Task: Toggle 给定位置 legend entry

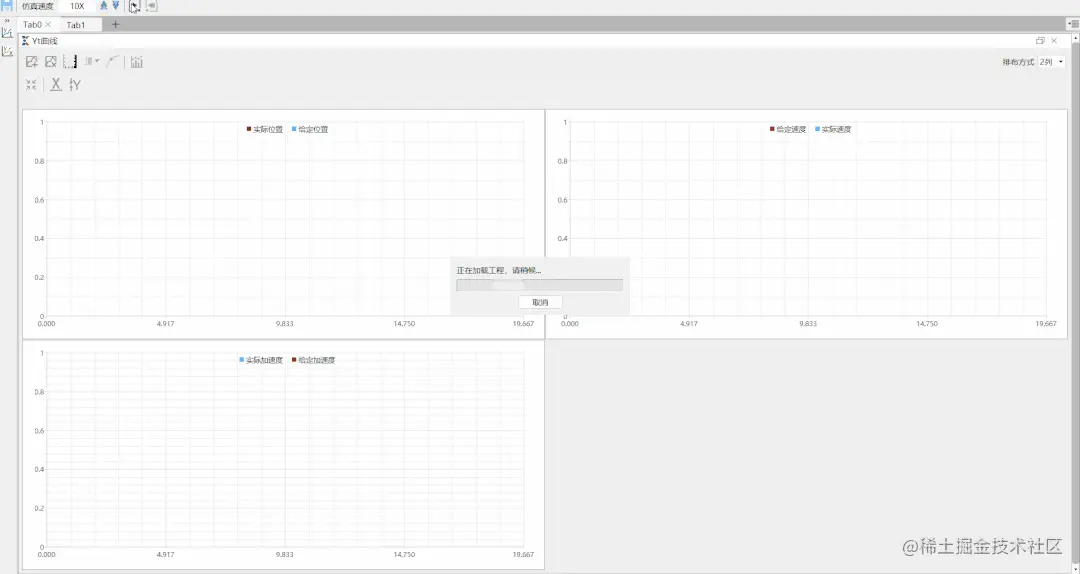Action: coord(311,130)
